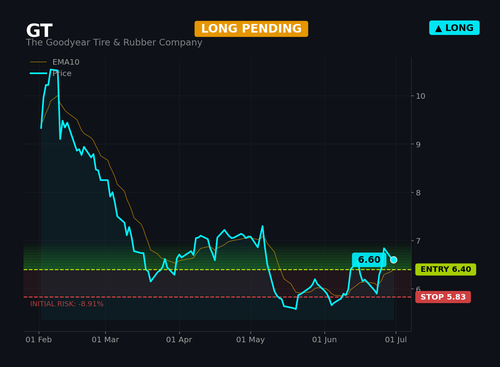Click the LONG PENDING status badge
The width and height of the screenshot is (500, 367).
click(x=251, y=29)
